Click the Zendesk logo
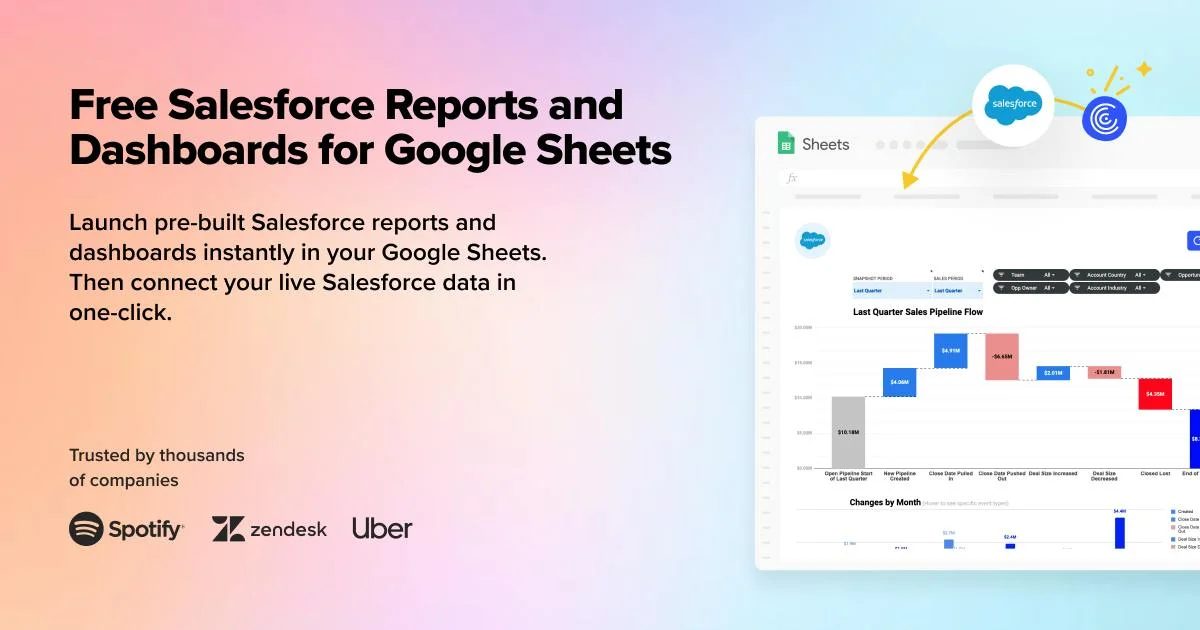This screenshot has height=630, width=1200. 269,529
